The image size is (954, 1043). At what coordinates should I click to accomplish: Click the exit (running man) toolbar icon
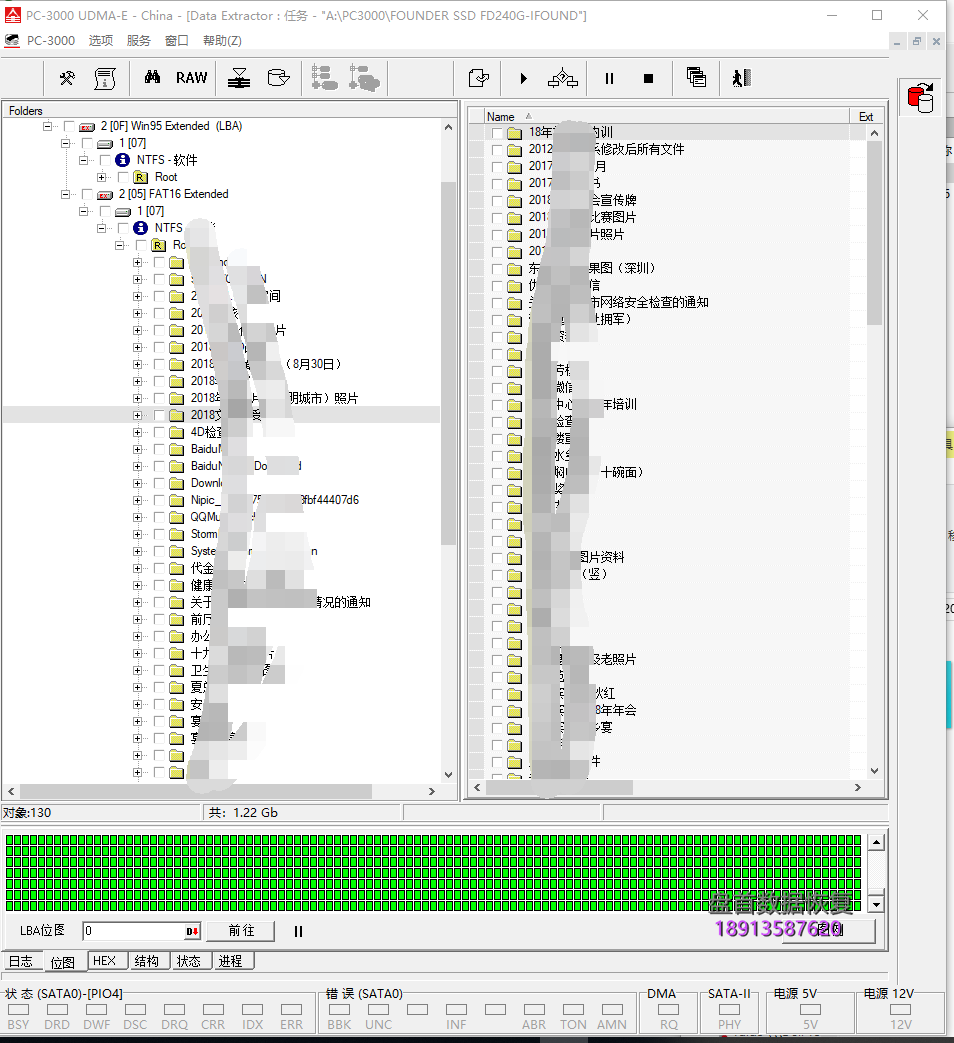point(740,78)
